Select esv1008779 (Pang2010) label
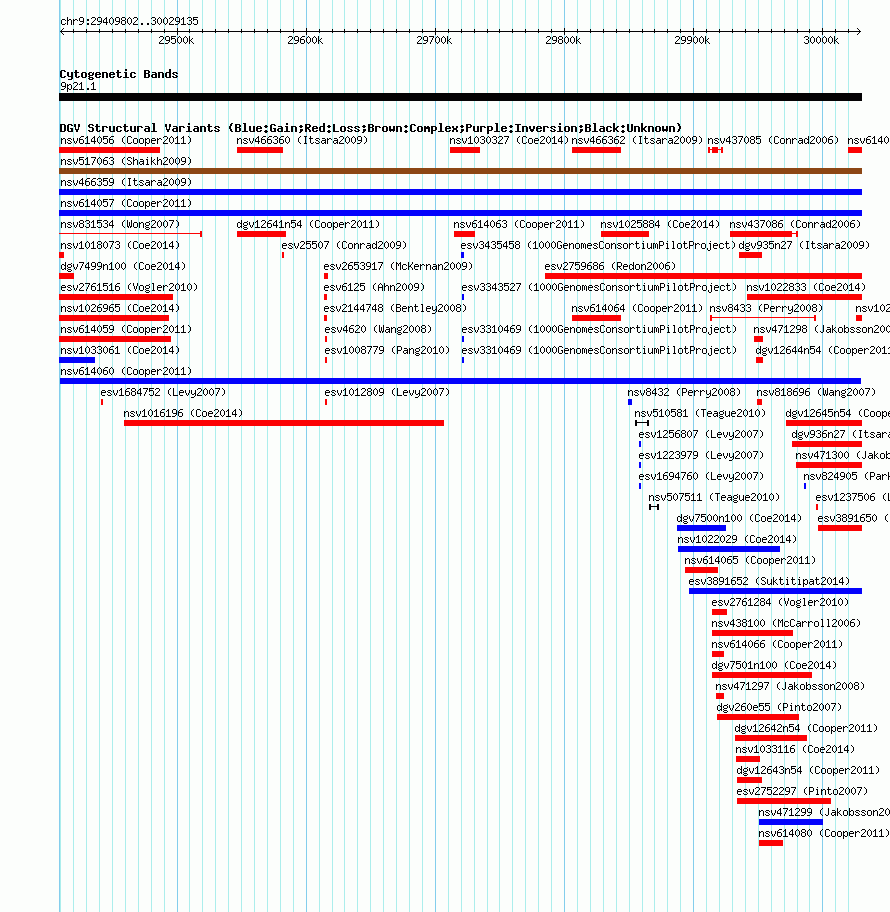Image resolution: width=890 pixels, height=912 pixels. [387, 350]
